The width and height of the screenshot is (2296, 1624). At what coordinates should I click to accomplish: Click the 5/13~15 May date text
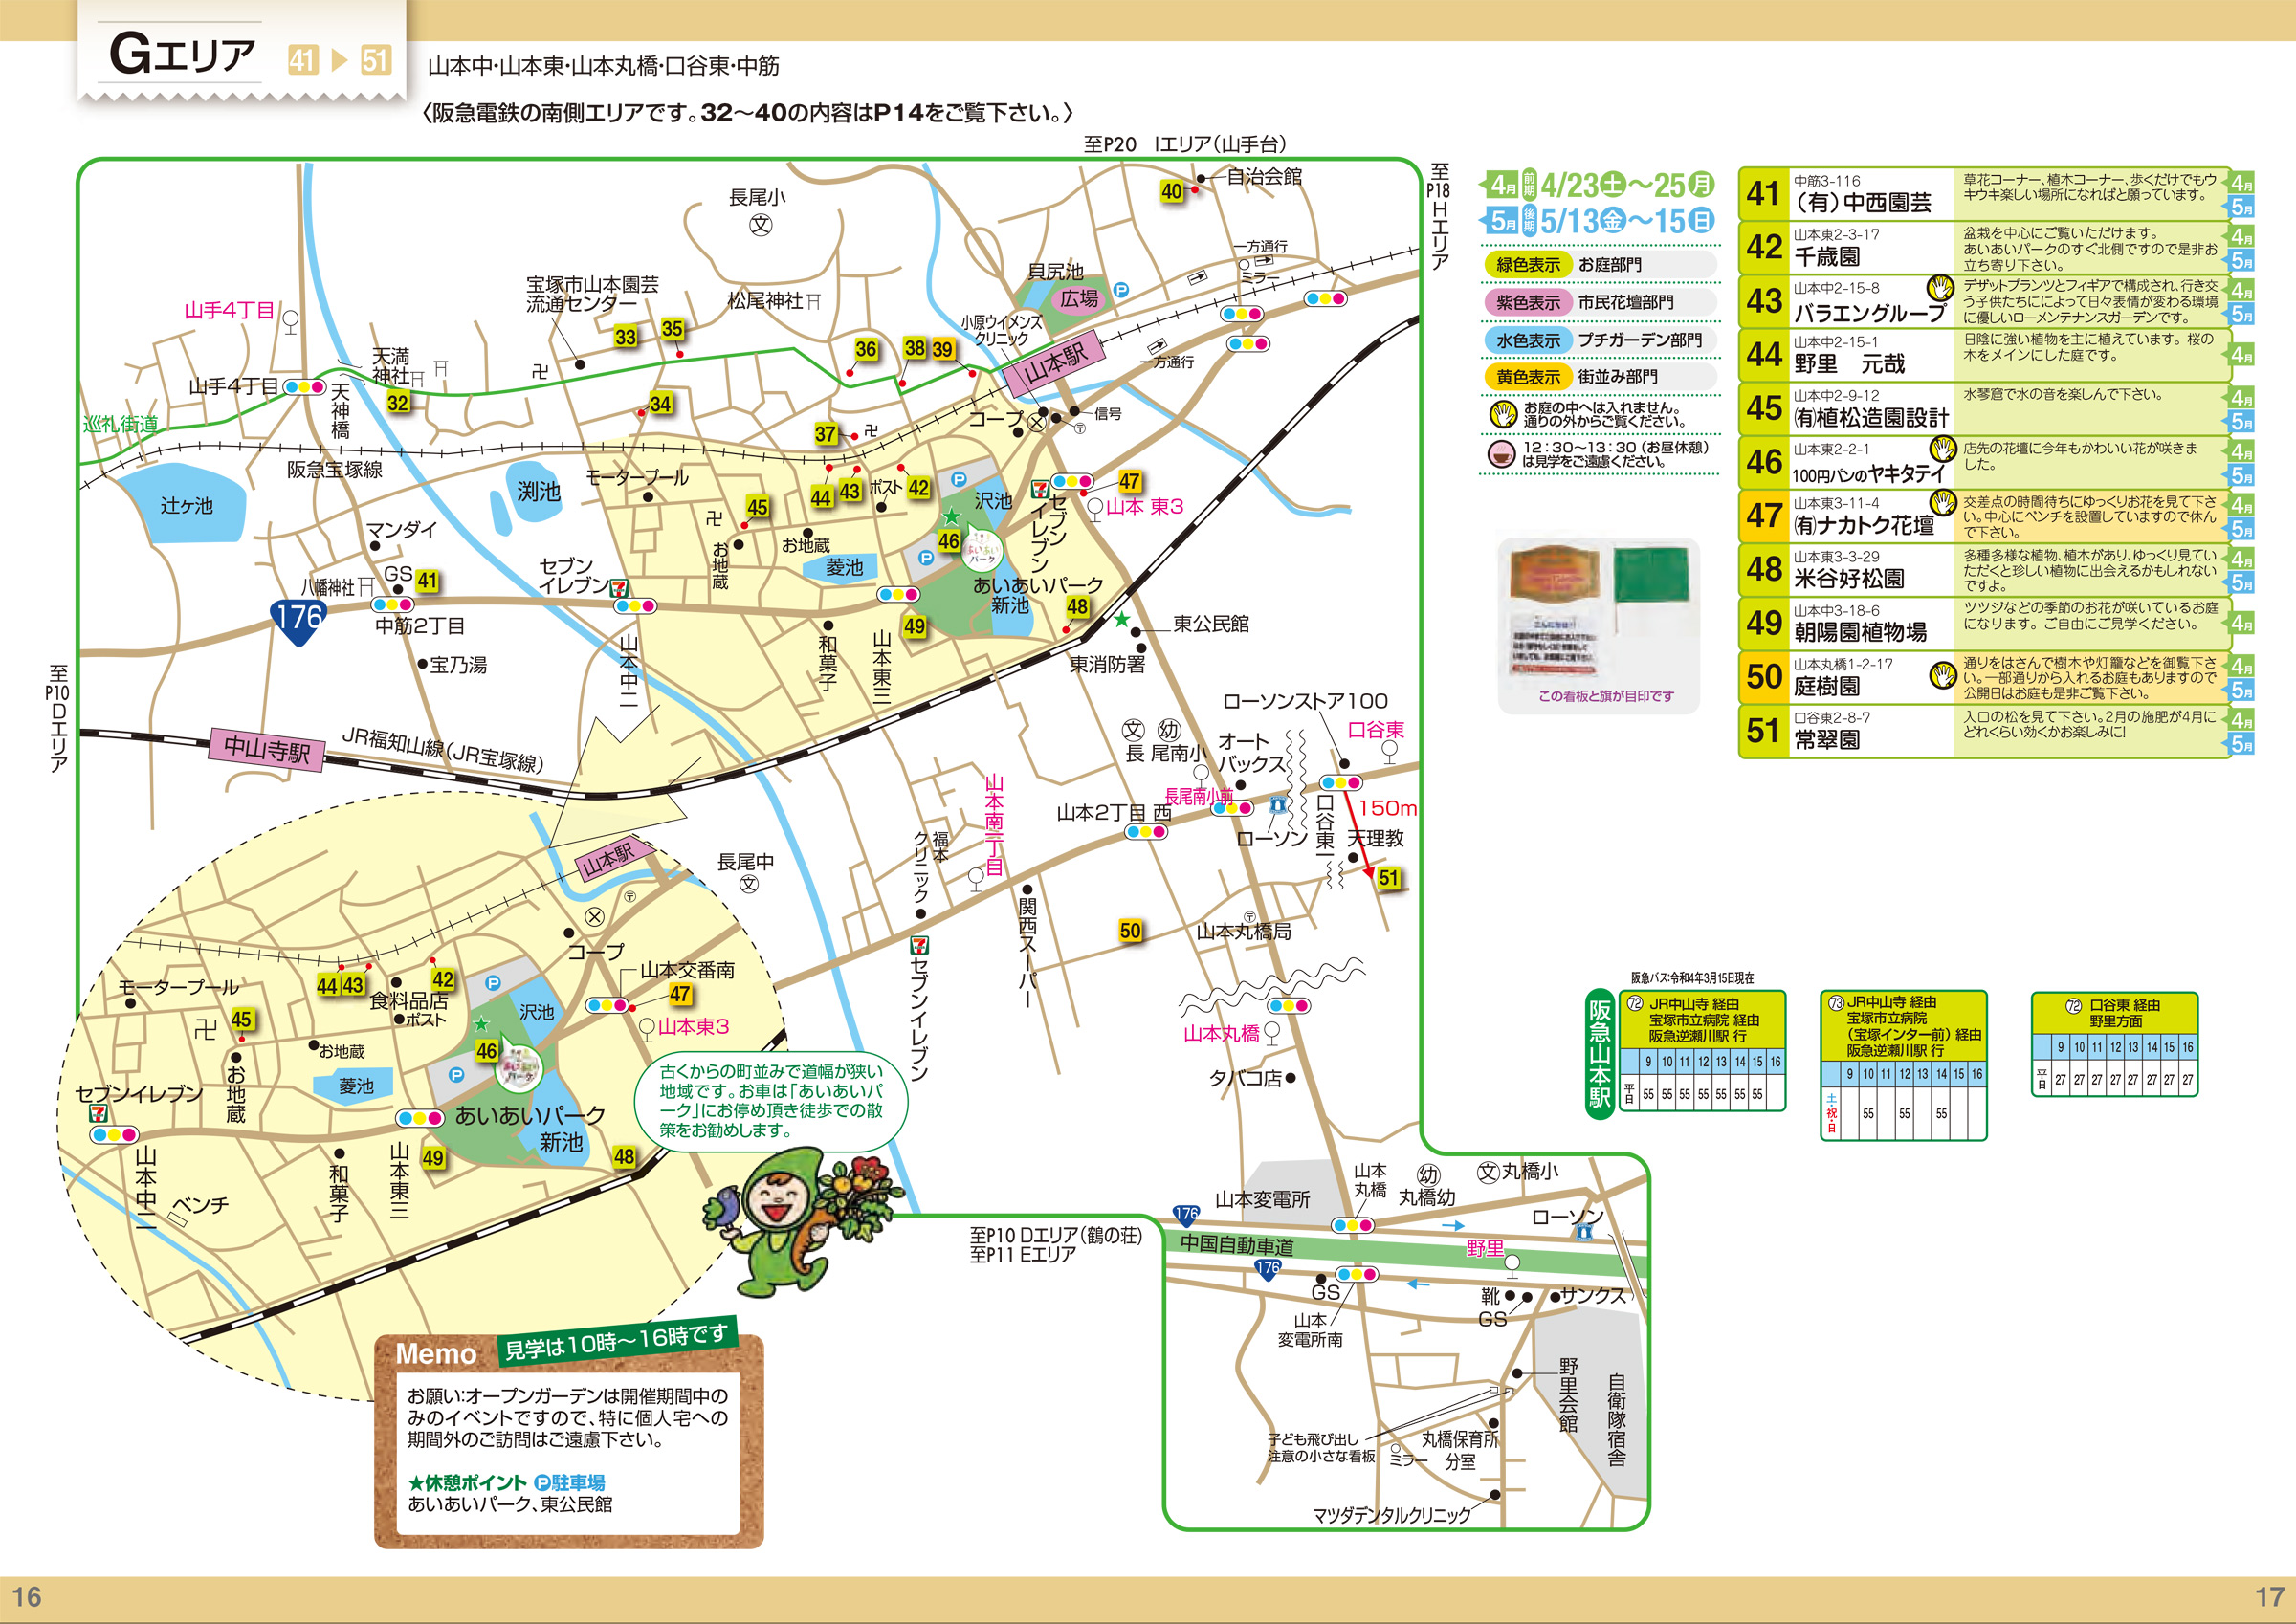(x=1627, y=221)
